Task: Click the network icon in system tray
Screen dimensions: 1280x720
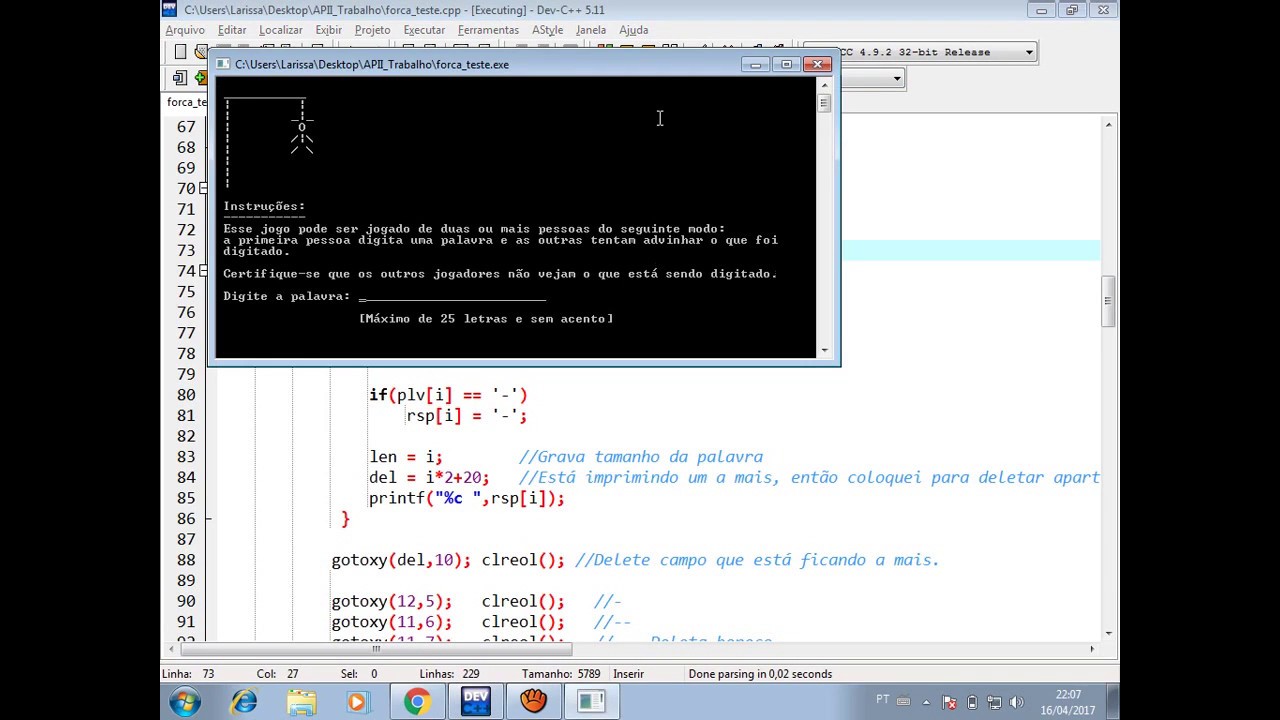Action: 994,702
